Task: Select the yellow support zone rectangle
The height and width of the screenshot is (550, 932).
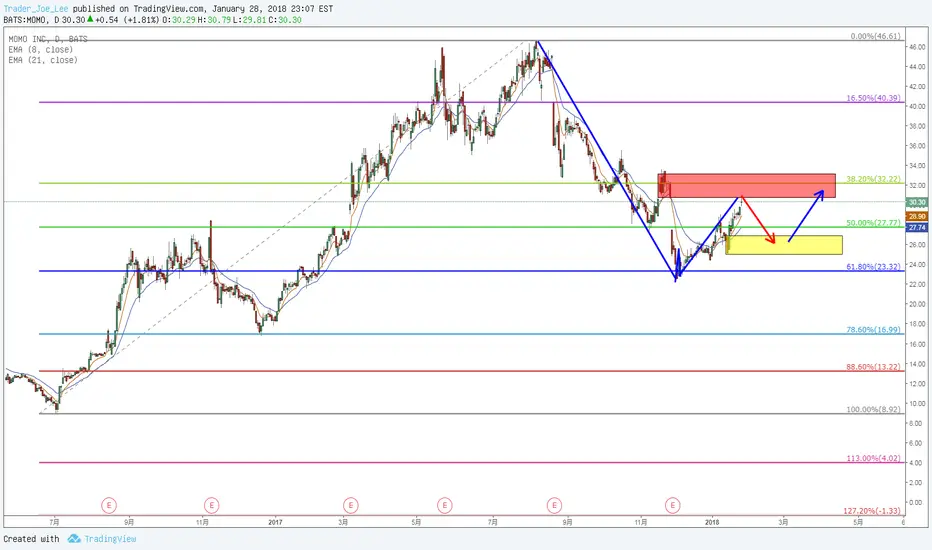Action: [x=784, y=245]
